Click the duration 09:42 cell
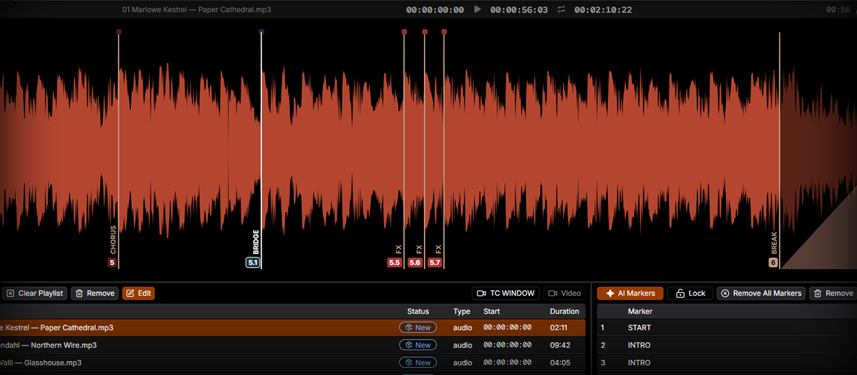 559,345
